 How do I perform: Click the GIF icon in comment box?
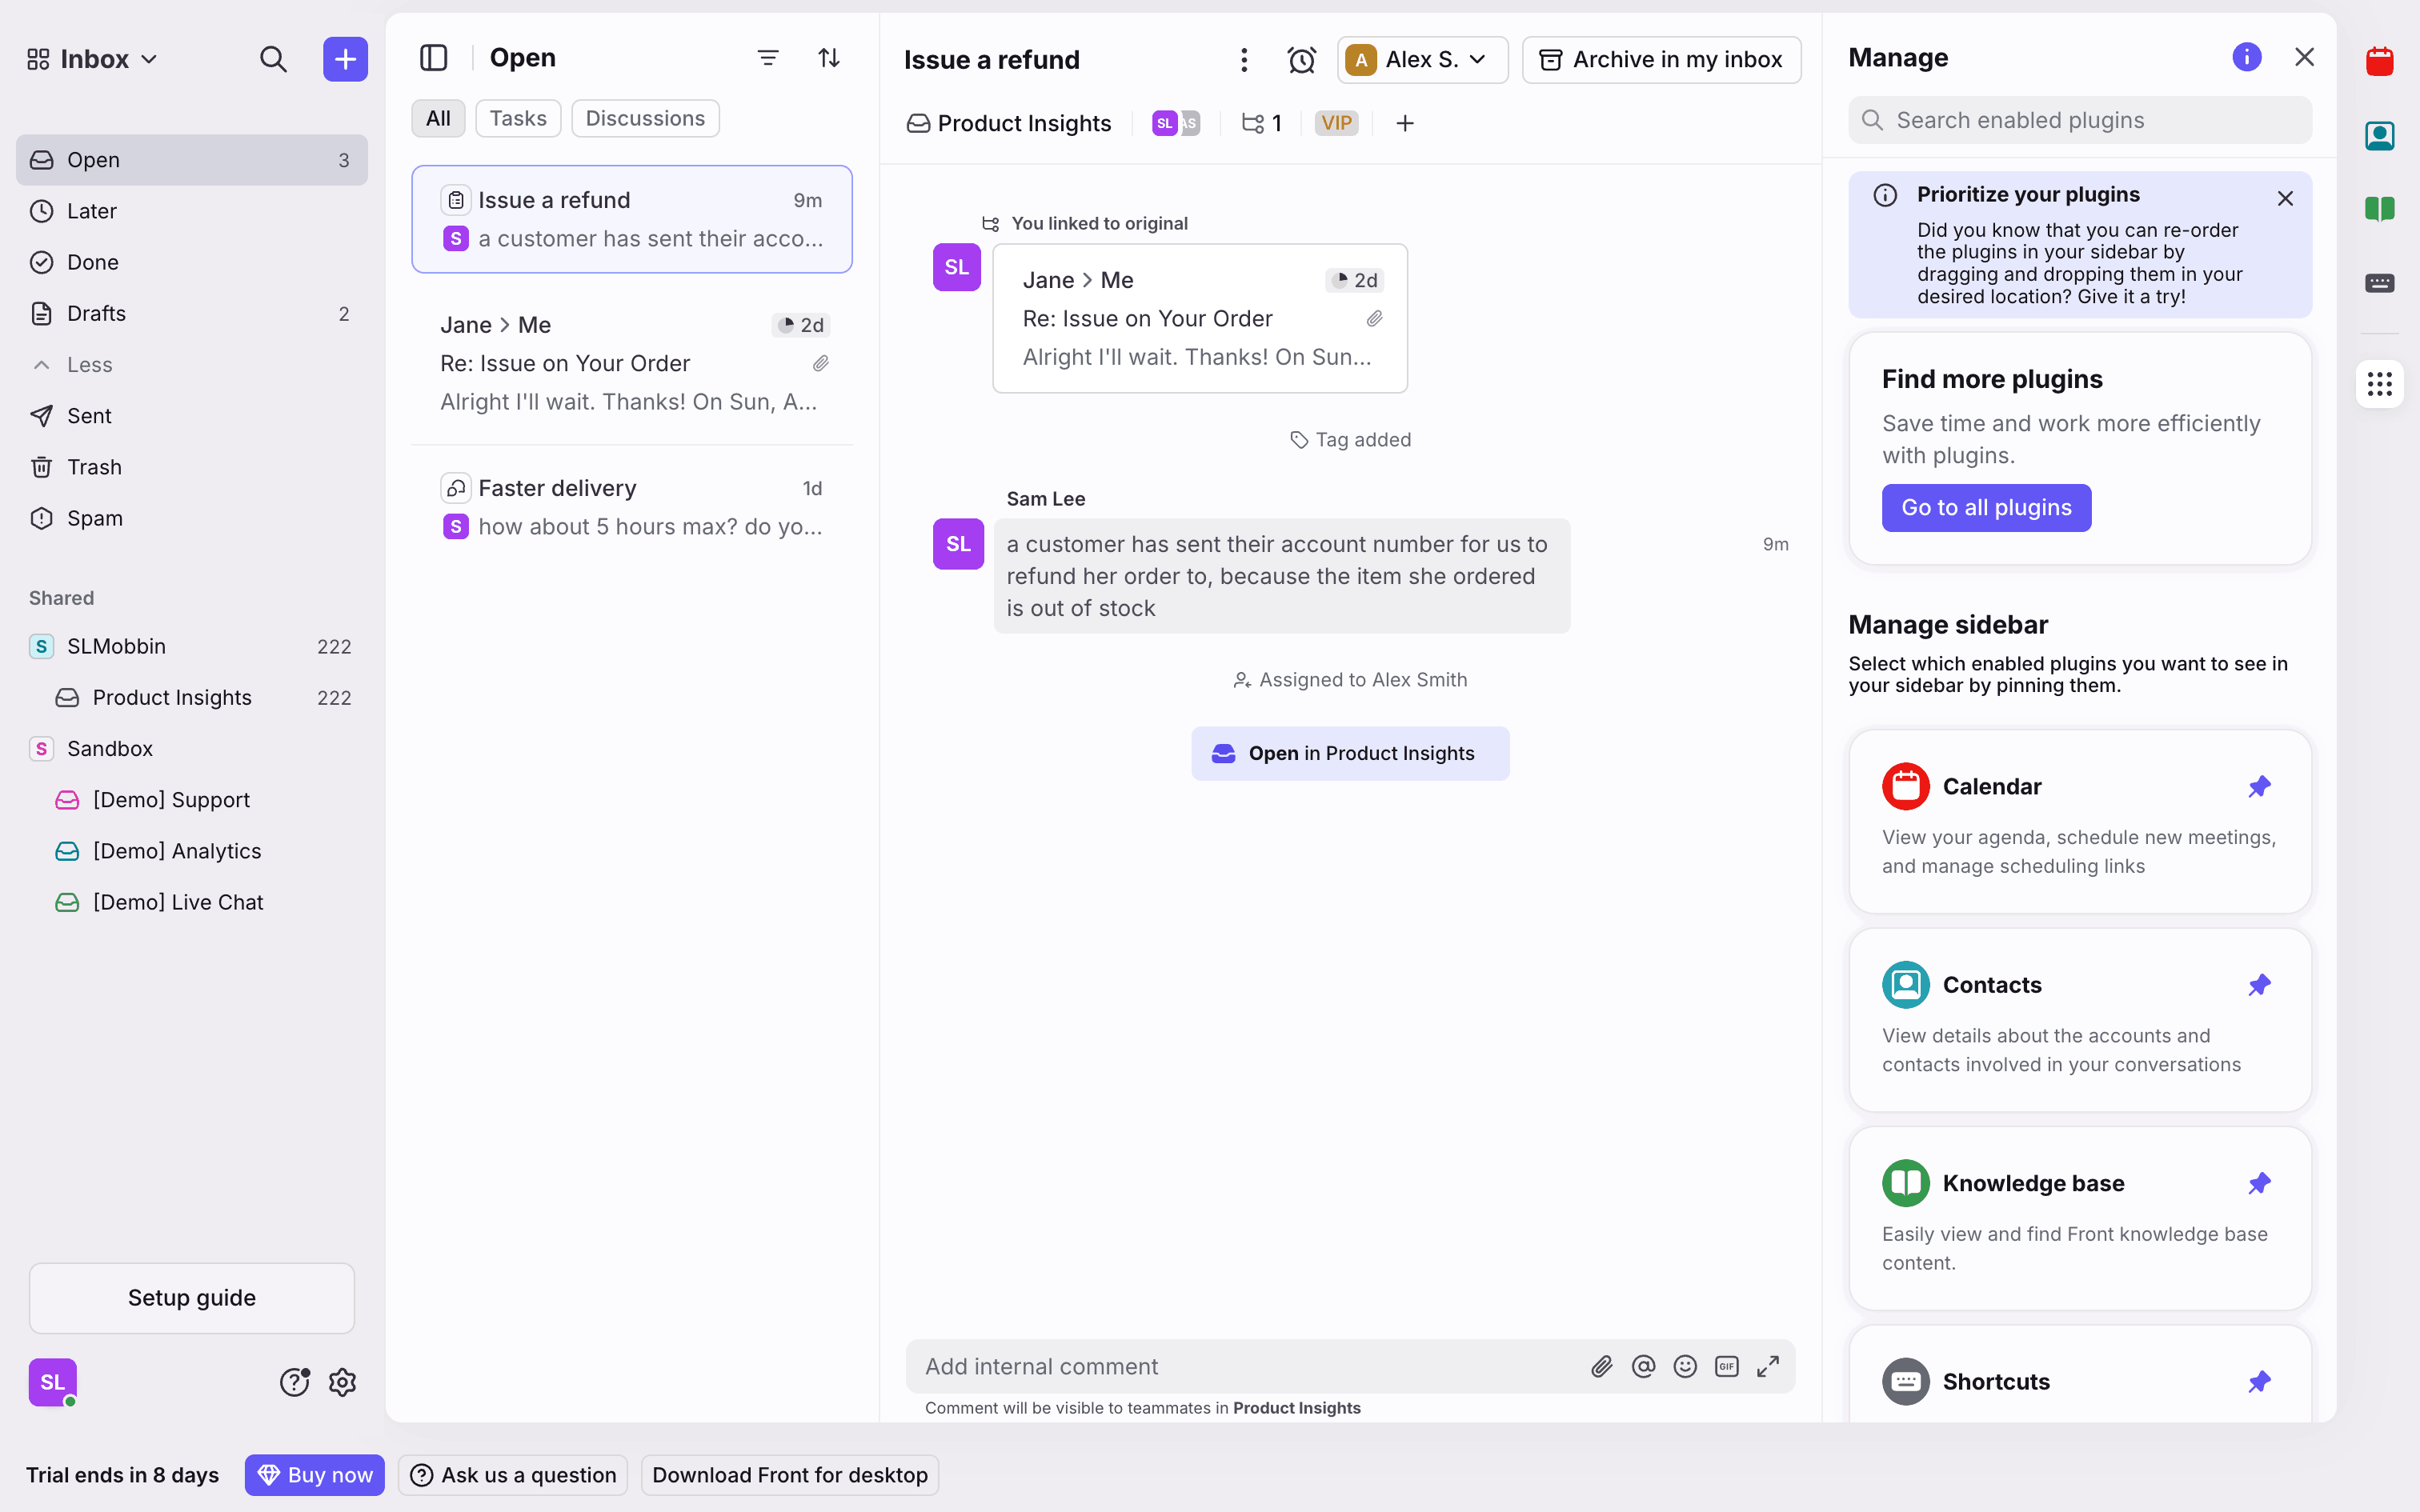pos(1726,1366)
